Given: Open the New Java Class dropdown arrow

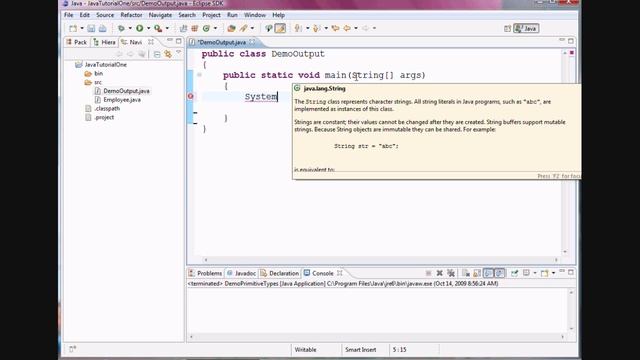Looking at the screenshot, I should pyautogui.click(x=215, y=28).
